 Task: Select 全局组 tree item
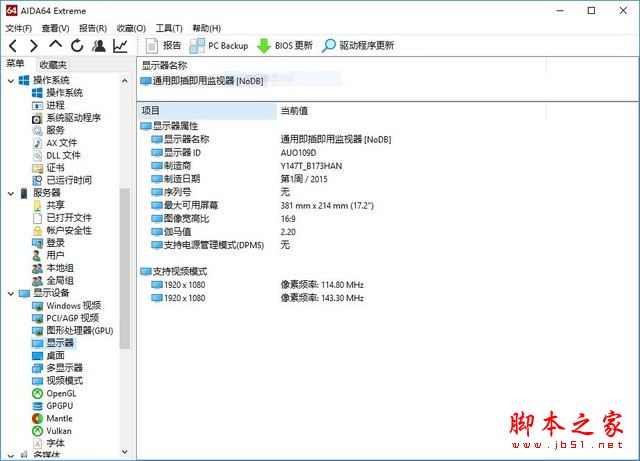[x=53, y=281]
